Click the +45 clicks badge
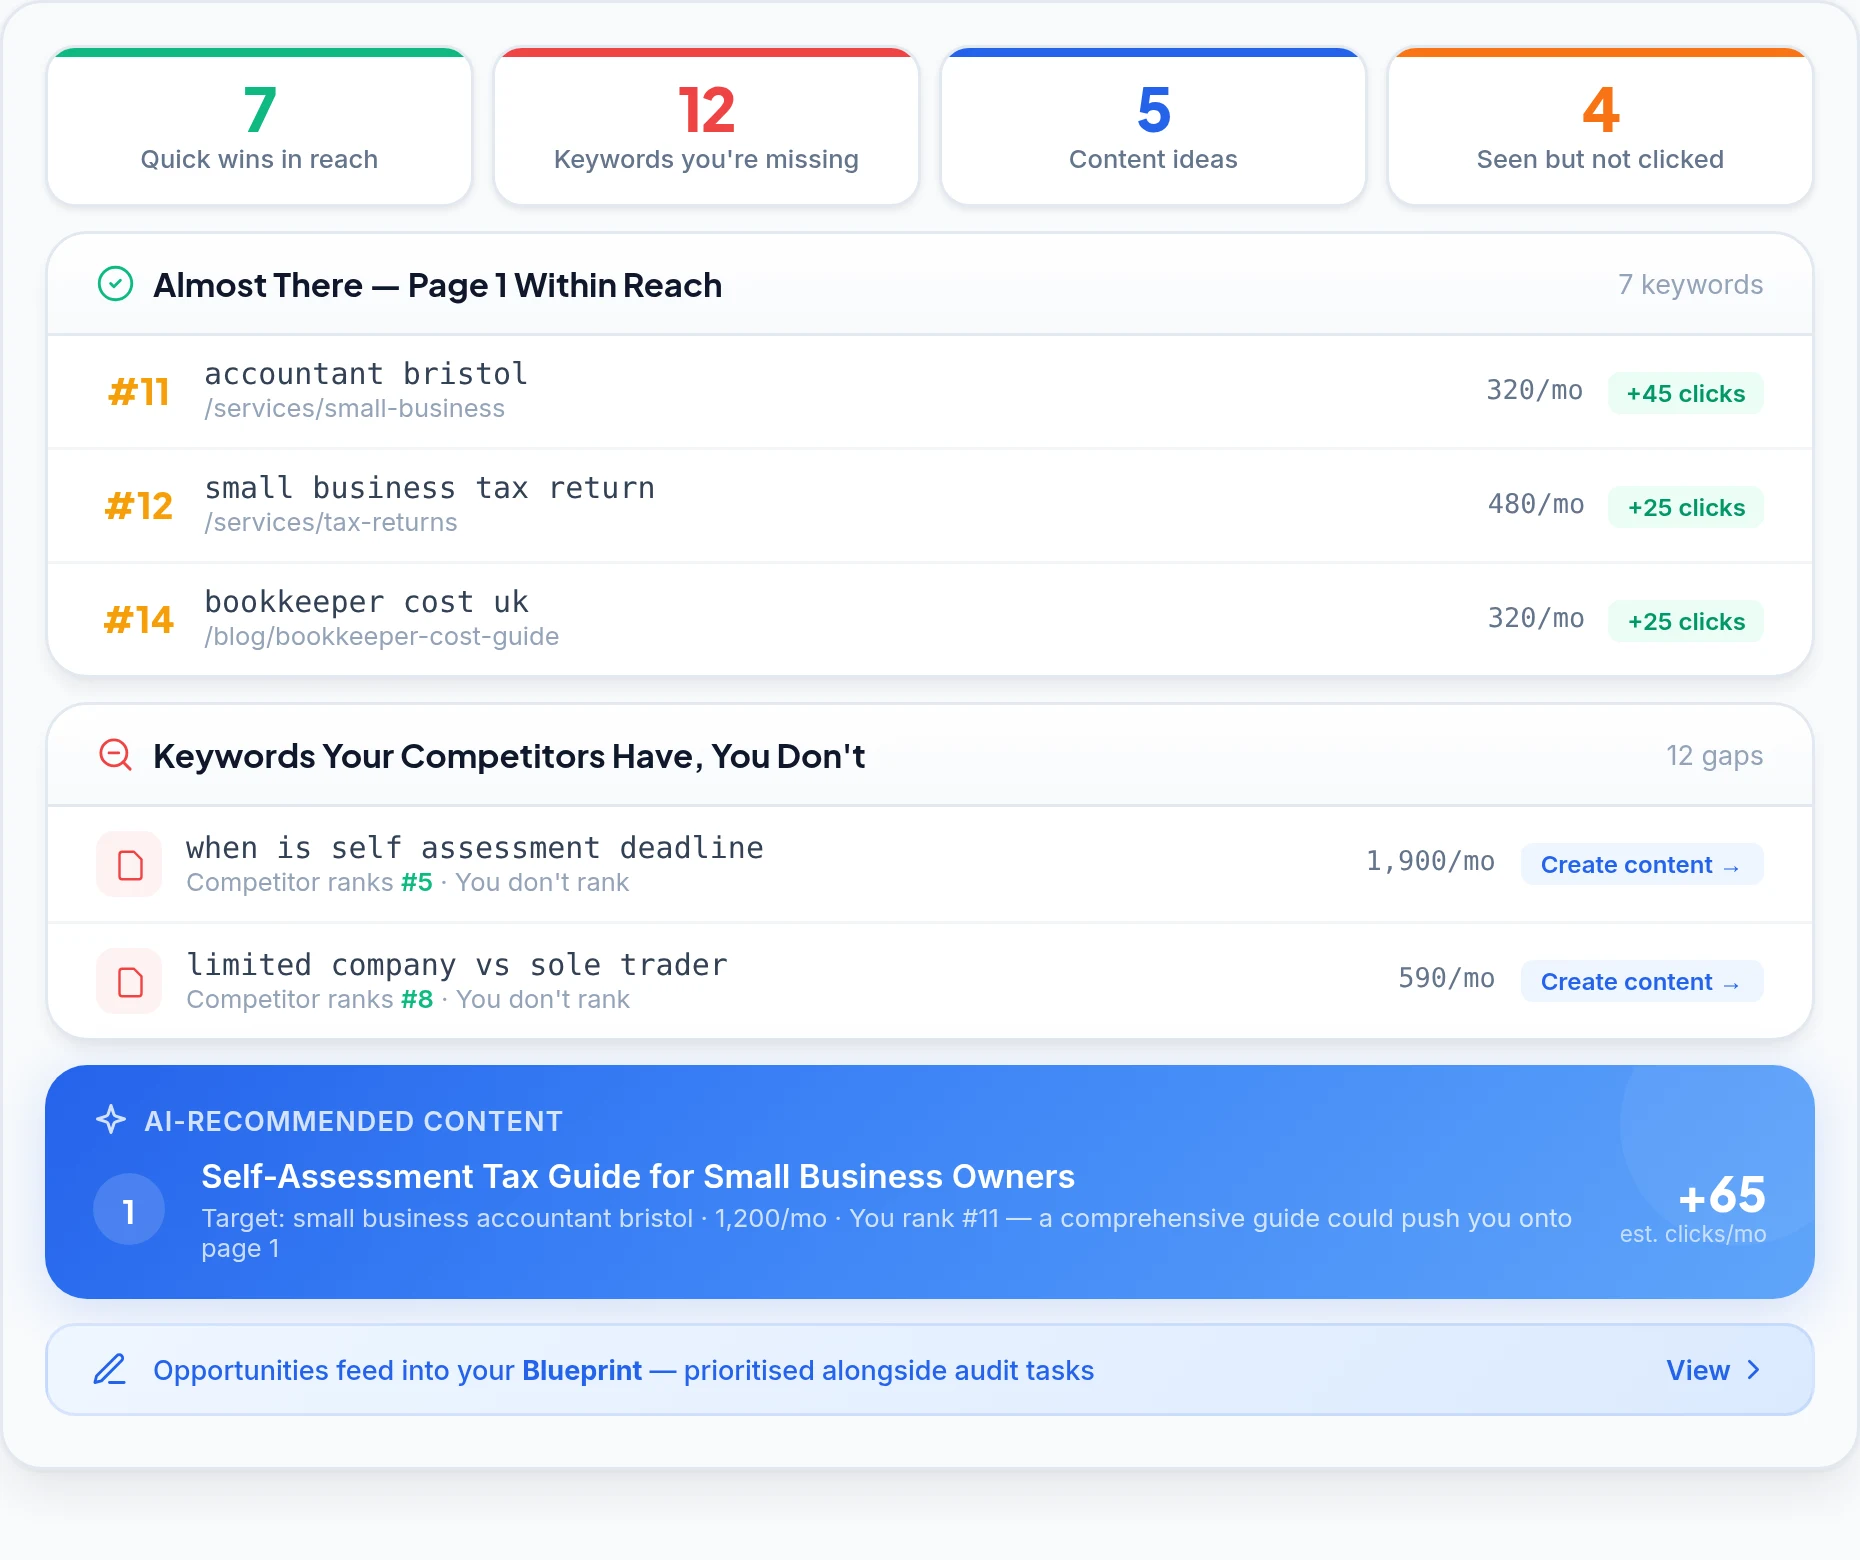The height and width of the screenshot is (1560, 1860). click(1686, 393)
